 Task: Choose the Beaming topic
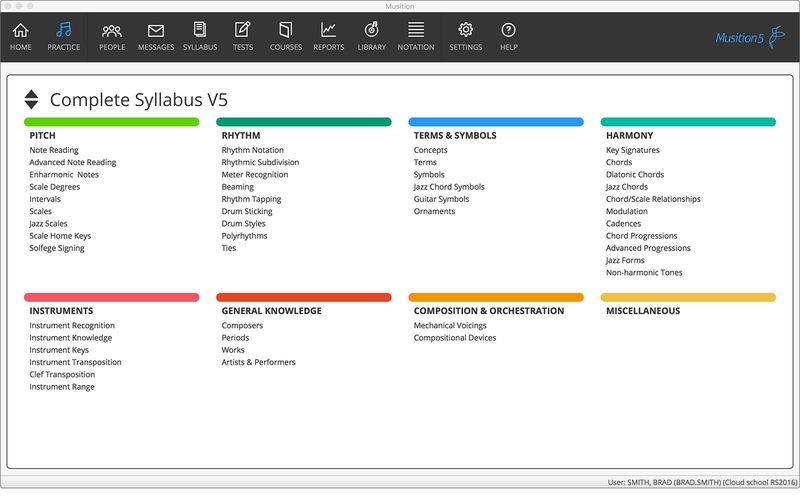click(238, 187)
